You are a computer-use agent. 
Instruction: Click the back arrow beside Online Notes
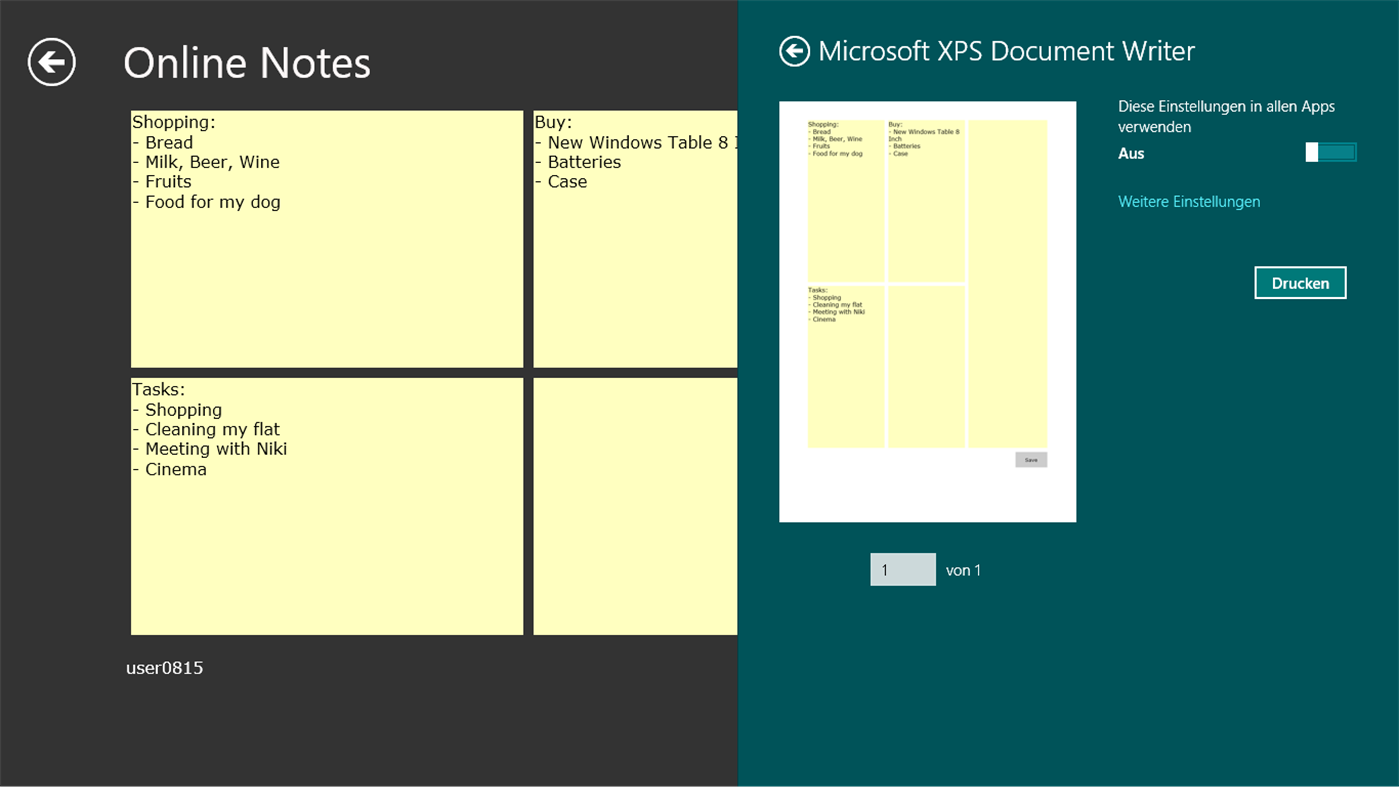51,61
